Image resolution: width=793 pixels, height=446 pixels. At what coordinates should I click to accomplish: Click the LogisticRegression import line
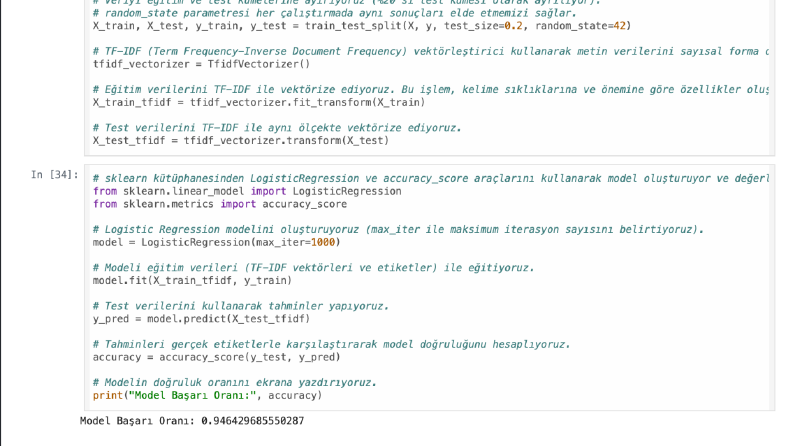point(247,191)
